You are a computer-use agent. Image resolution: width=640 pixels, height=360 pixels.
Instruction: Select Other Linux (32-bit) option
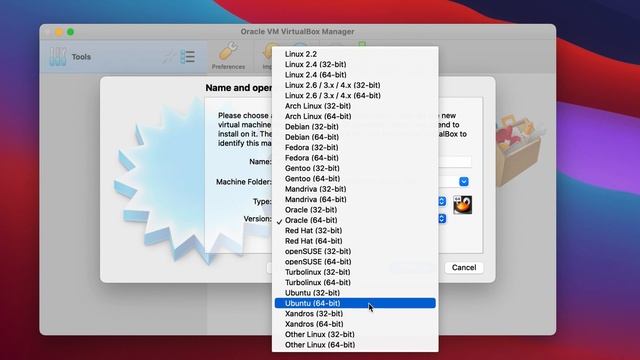point(355,335)
